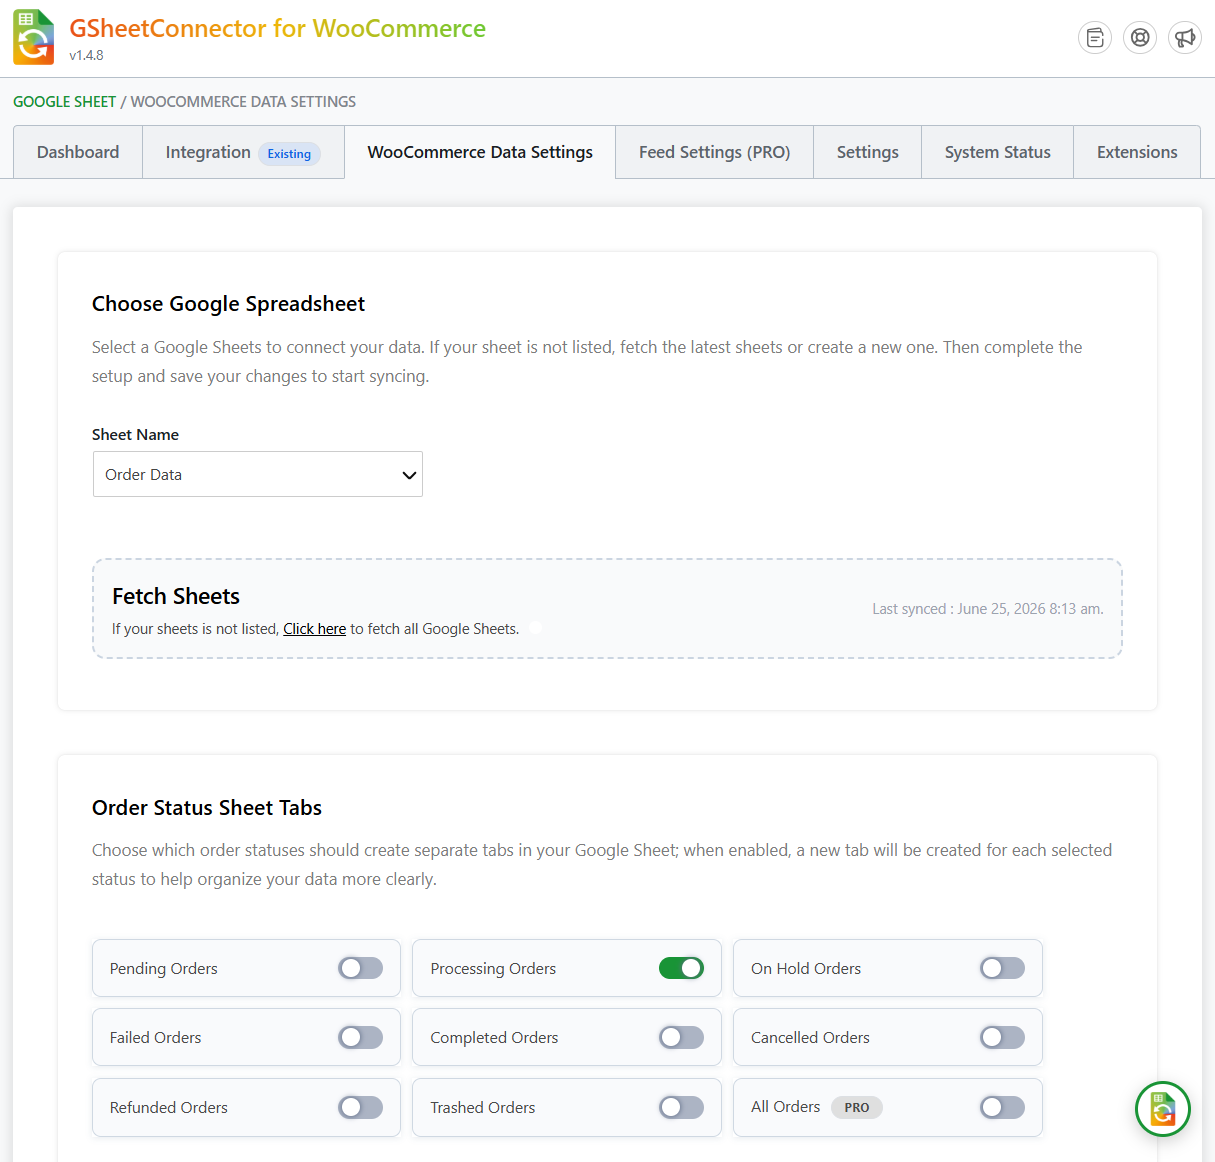Viewport: 1215px width, 1162px height.
Task: Toggle Refunded Orders on
Action: click(360, 1107)
